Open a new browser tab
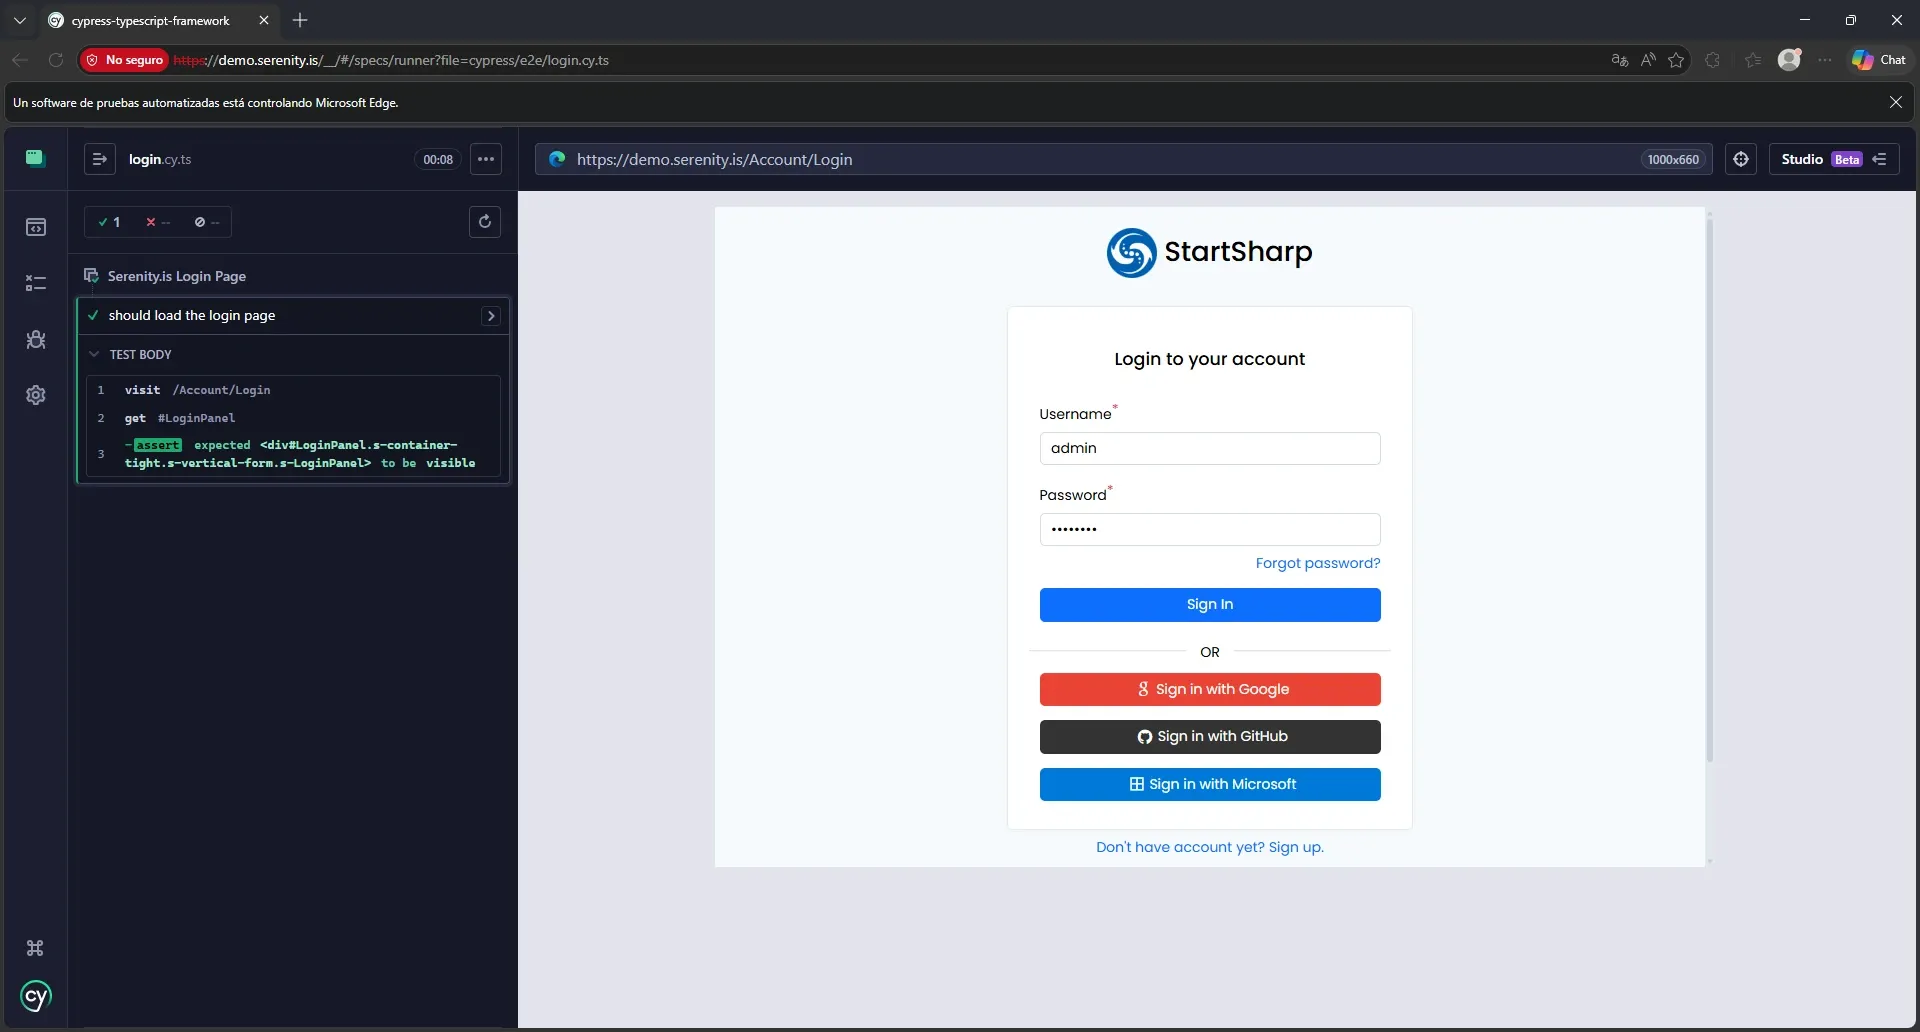The image size is (1920, 1032). tap(300, 20)
